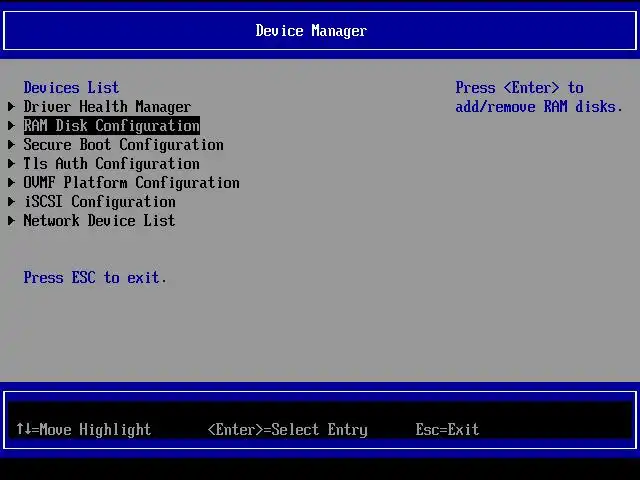The width and height of the screenshot is (640, 480).
Task: Open Secure Boot Configuration
Action: pos(123,144)
